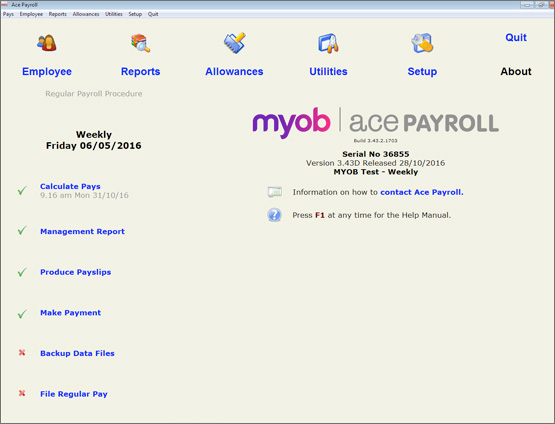Open the Allowances menu in menu bar

[x=86, y=14]
